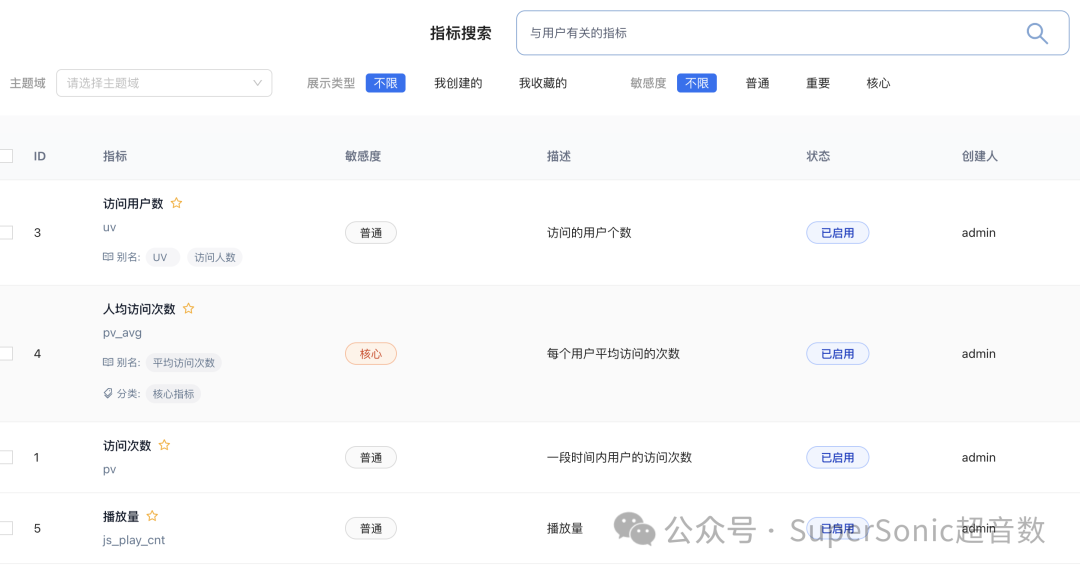
Task: Click the 别名 icon under uv
Action: tap(108, 257)
